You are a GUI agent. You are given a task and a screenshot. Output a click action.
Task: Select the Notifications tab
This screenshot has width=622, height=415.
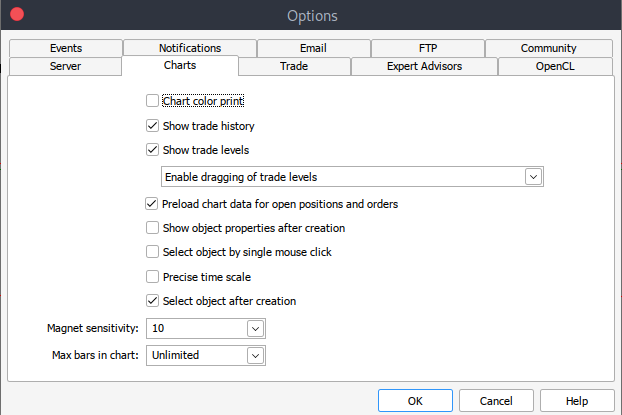[190, 48]
